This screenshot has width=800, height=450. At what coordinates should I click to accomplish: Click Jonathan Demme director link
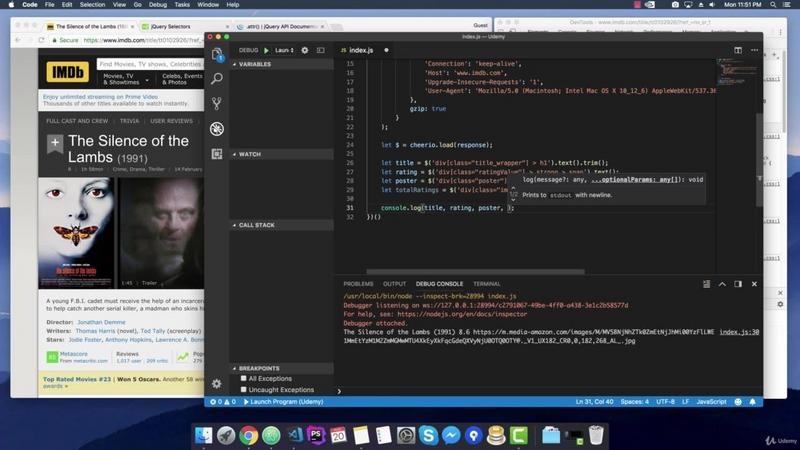pyautogui.click(x=101, y=322)
